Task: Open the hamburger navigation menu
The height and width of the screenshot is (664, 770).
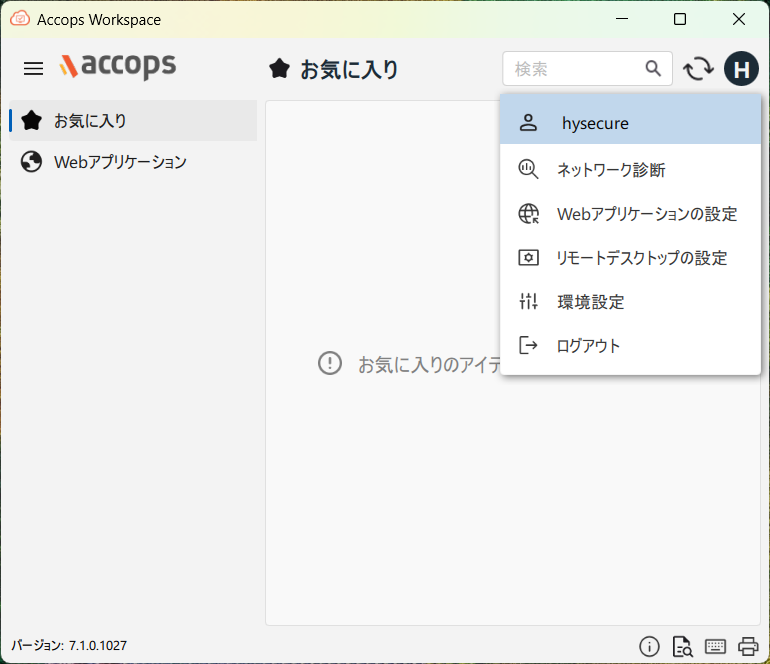Action: [33, 68]
